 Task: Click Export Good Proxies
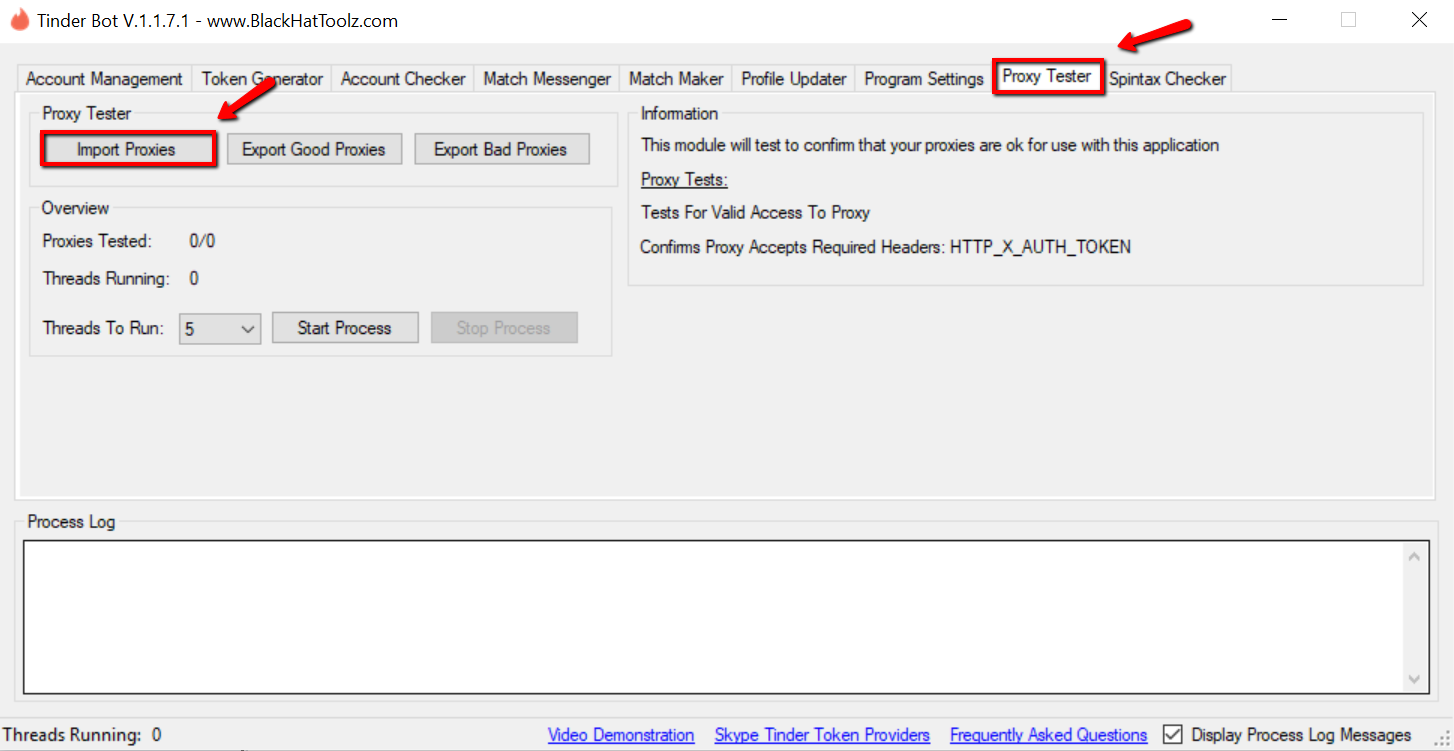pyautogui.click(x=314, y=149)
